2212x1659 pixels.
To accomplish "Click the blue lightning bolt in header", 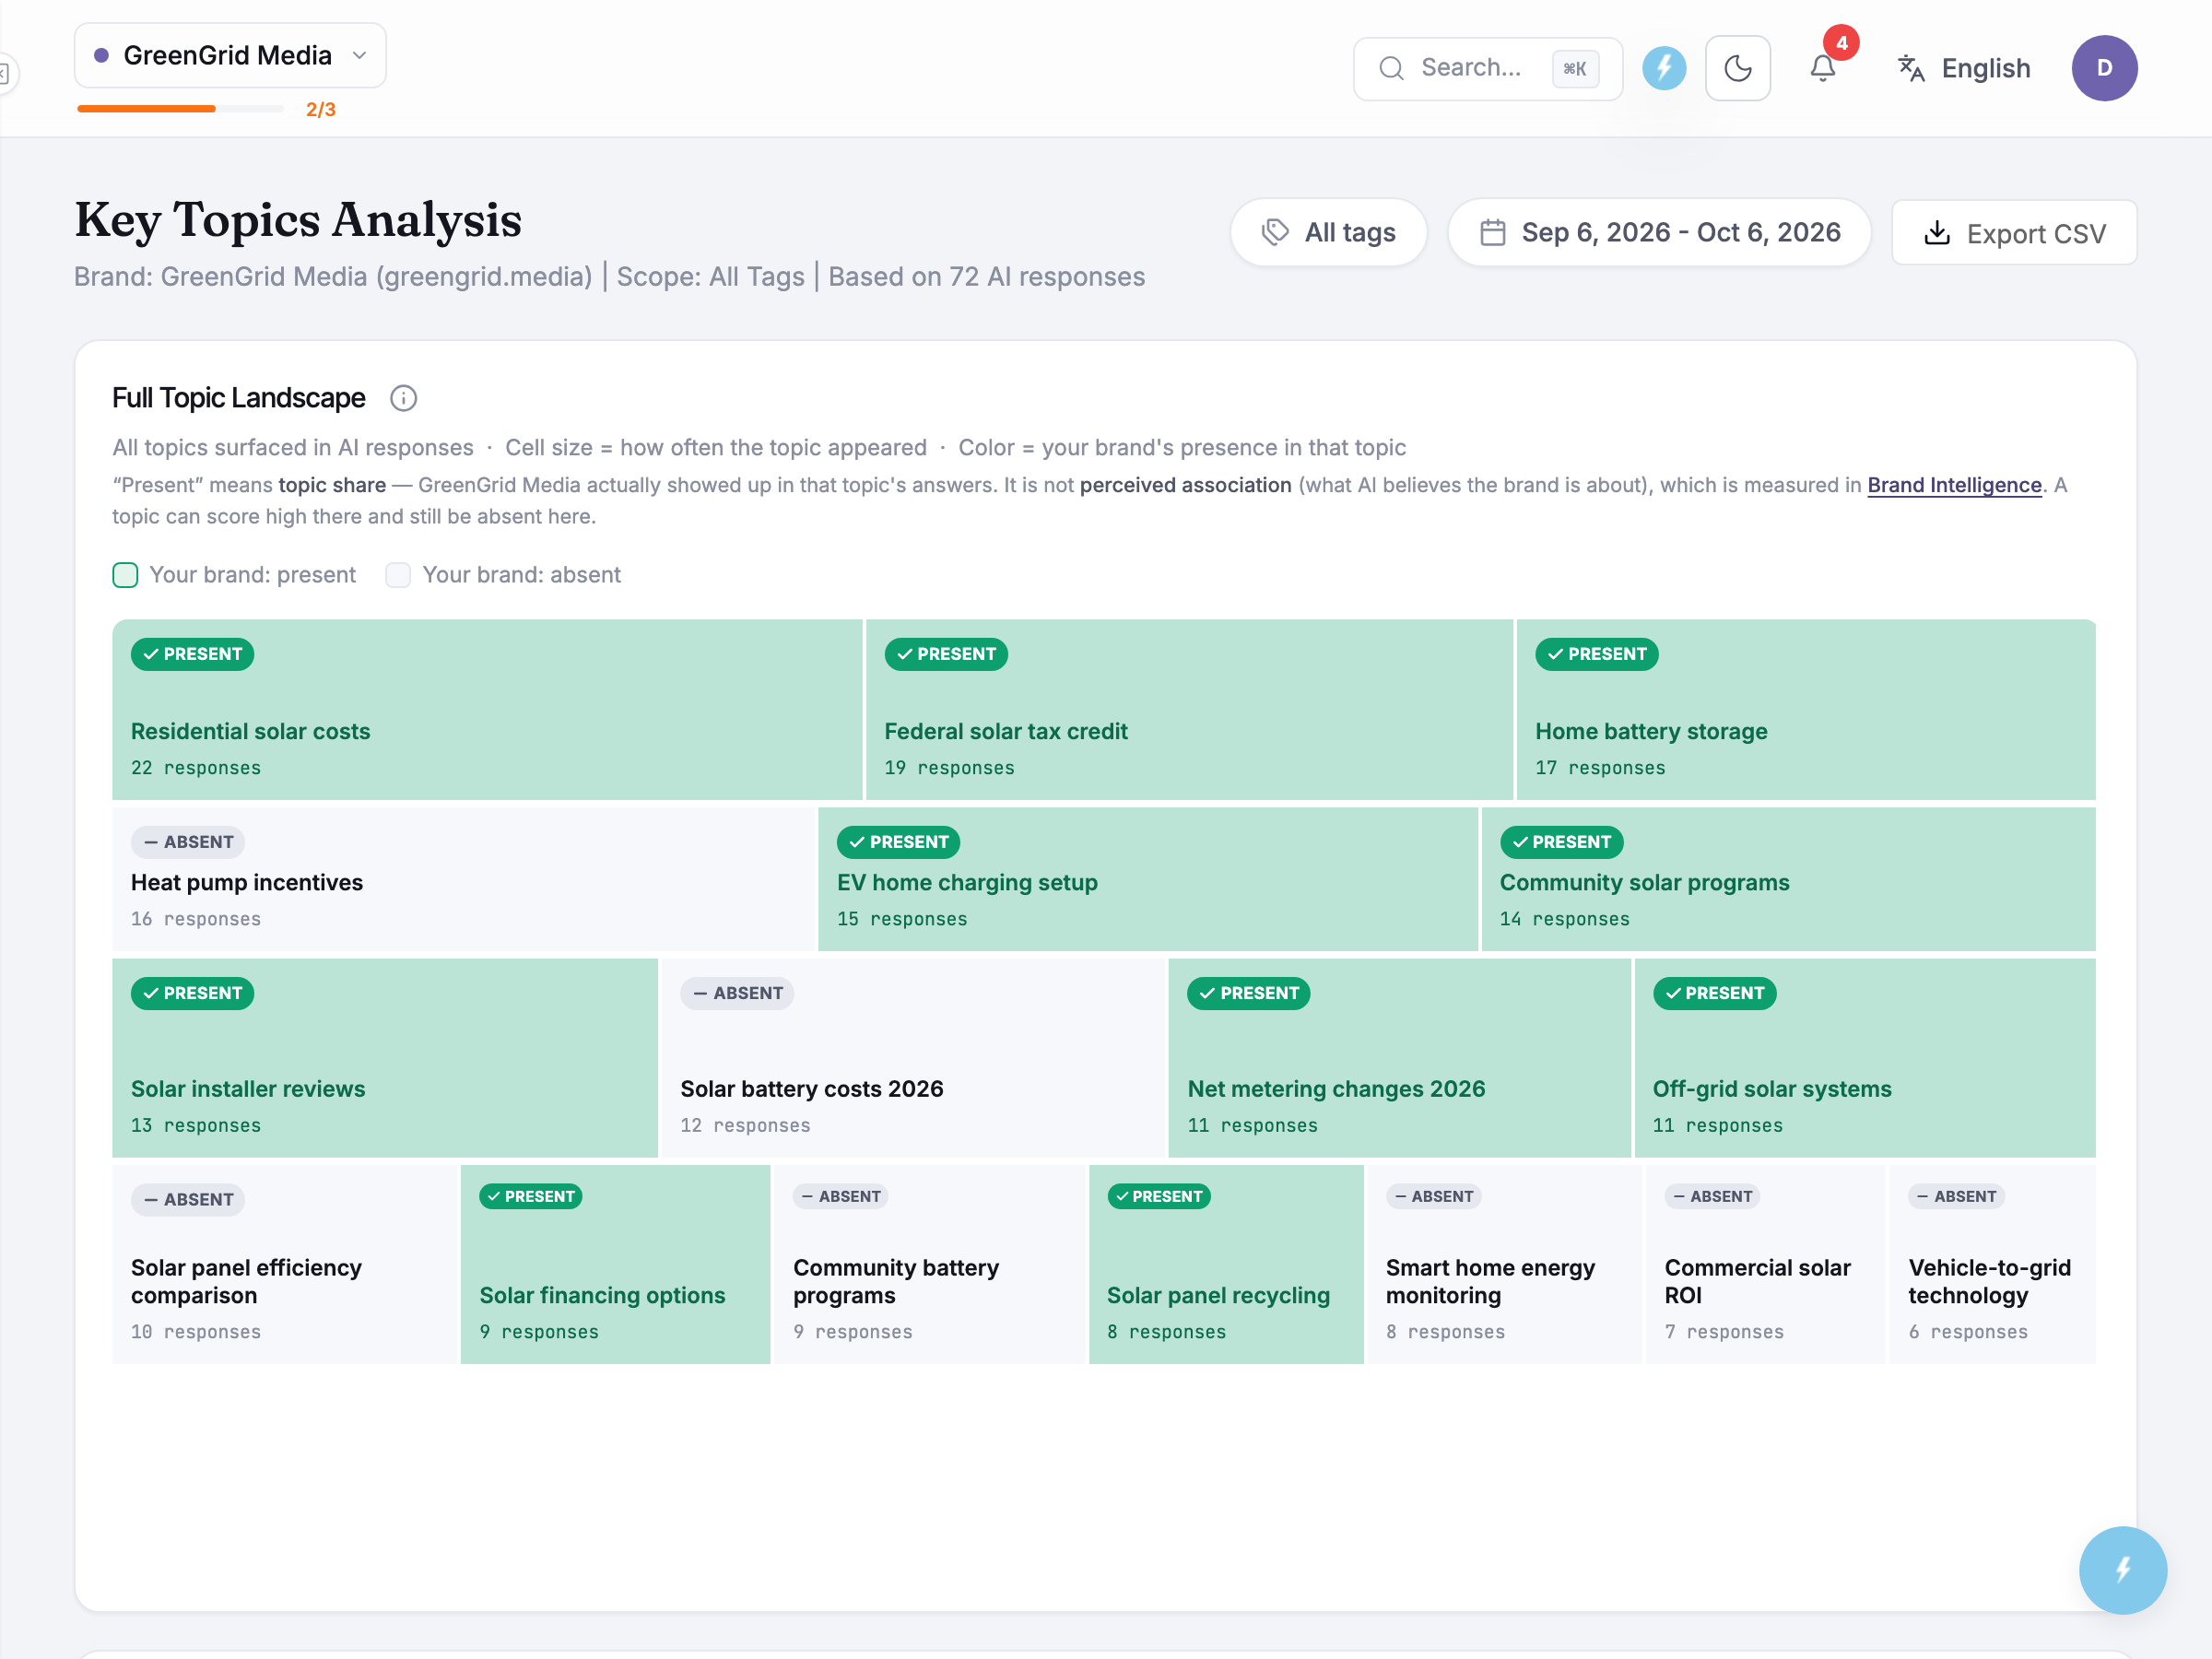I will point(1664,68).
